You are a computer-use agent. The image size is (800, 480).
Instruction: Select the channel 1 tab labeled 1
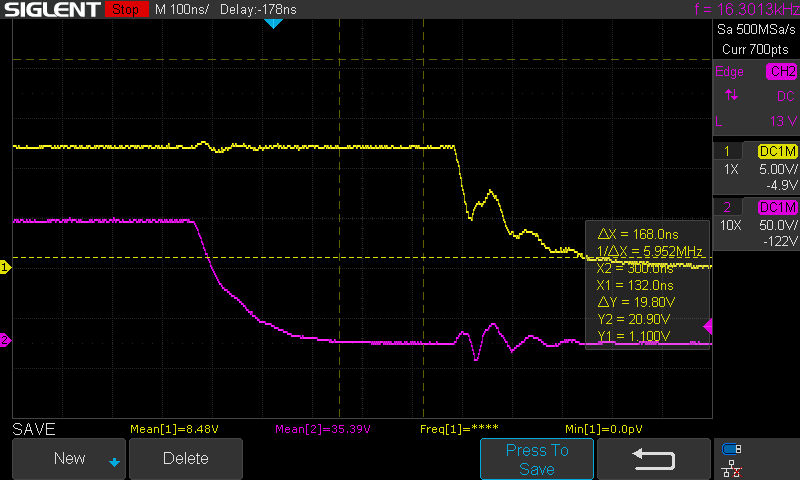[726, 151]
